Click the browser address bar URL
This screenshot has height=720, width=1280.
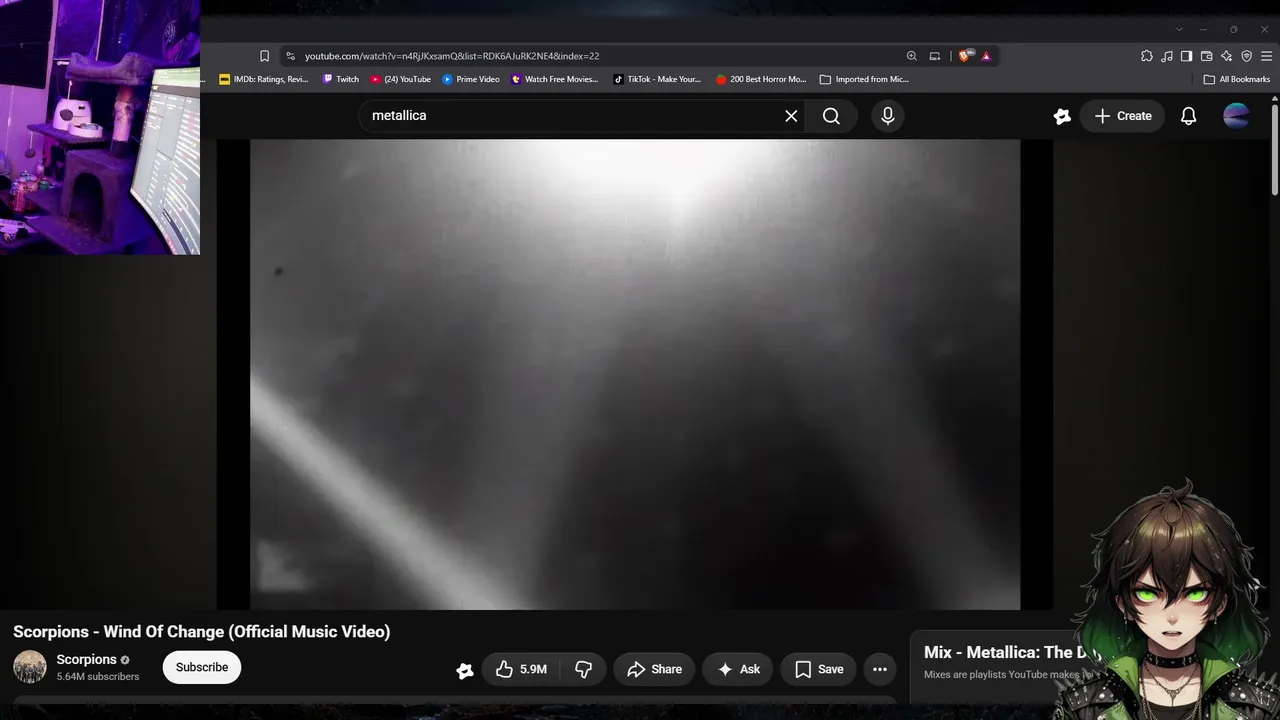click(452, 56)
